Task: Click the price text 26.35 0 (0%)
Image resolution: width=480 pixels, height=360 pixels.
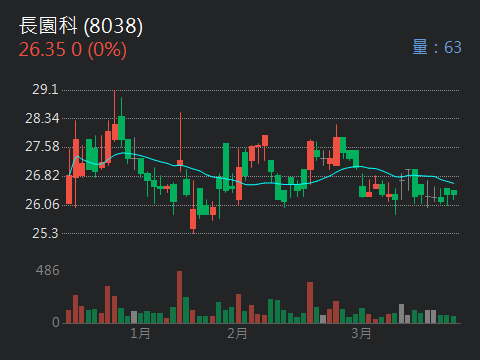Action: pyautogui.click(x=73, y=50)
